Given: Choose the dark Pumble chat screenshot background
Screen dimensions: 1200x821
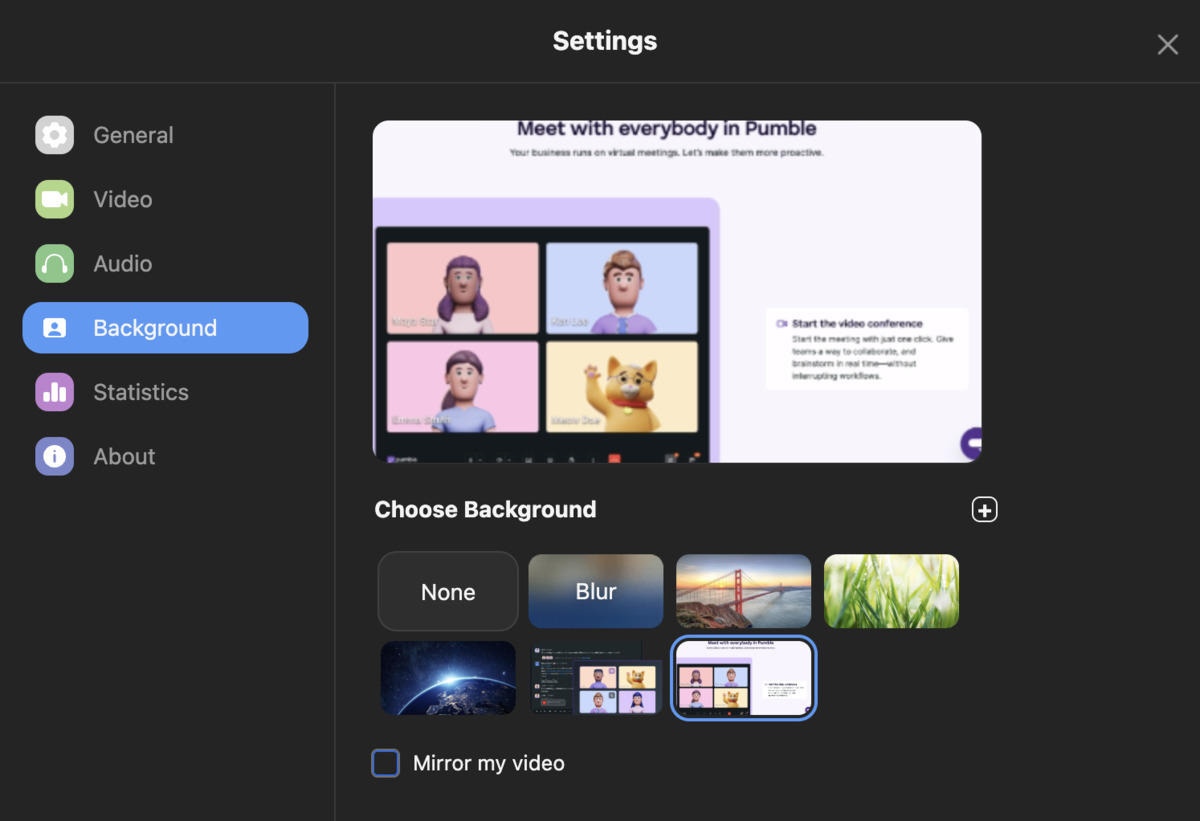Looking at the screenshot, I should (x=596, y=678).
